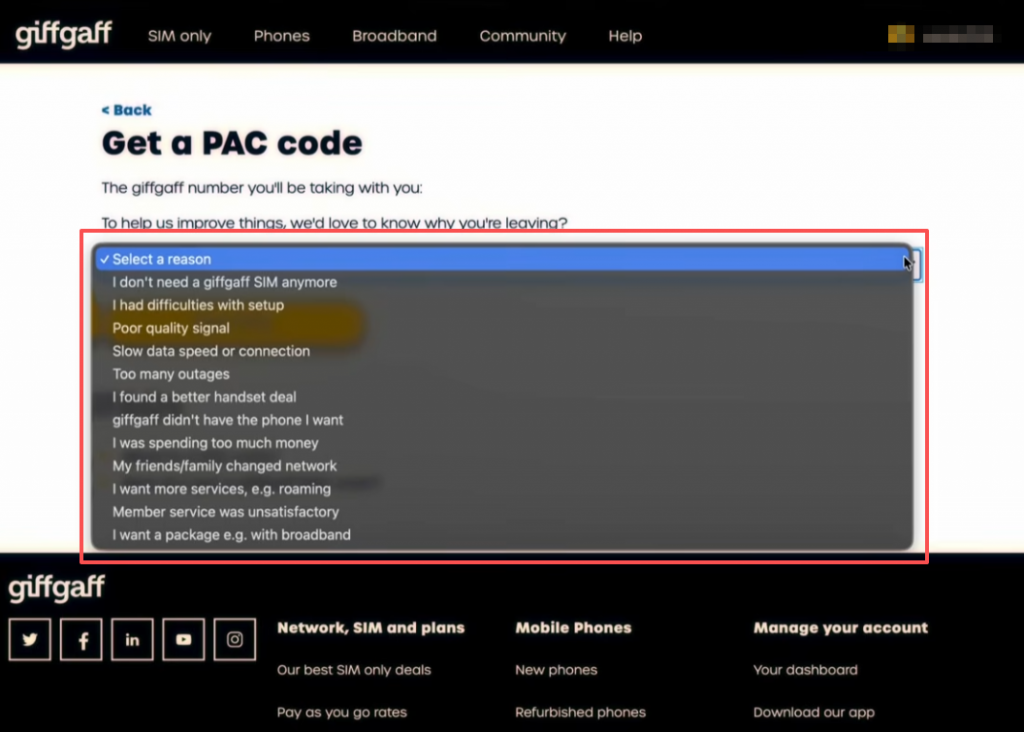Choose 'I was spending too much money'
The image size is (1024, 732).
[502, 443]
